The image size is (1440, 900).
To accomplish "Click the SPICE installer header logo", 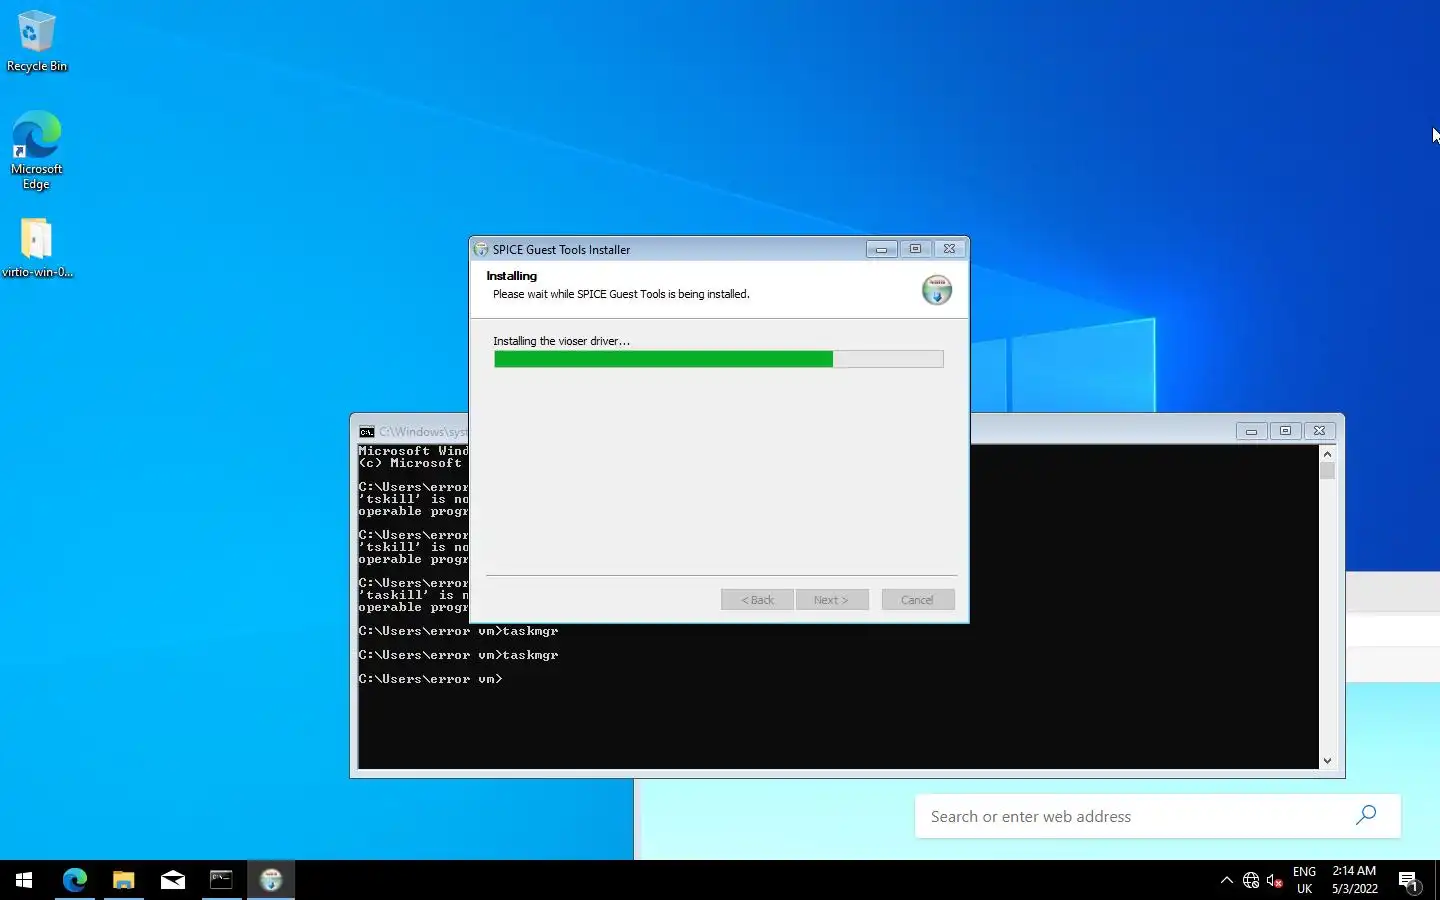I will click(937, 290).
